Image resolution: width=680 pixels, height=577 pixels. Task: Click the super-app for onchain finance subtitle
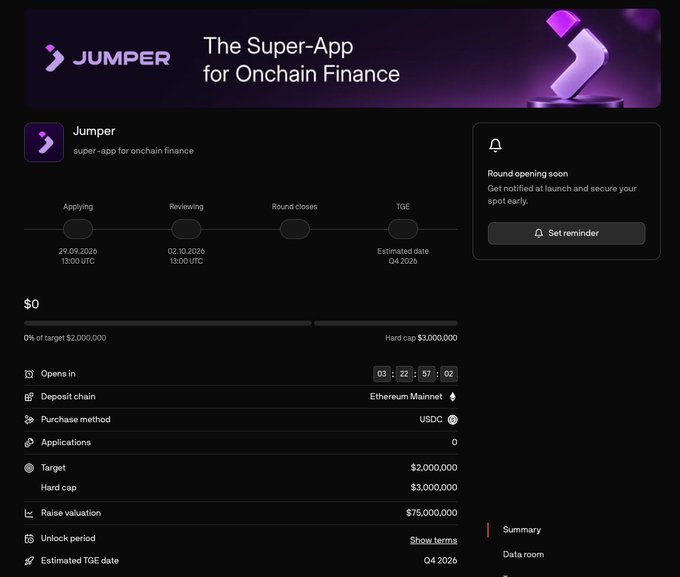click(134, 151)
